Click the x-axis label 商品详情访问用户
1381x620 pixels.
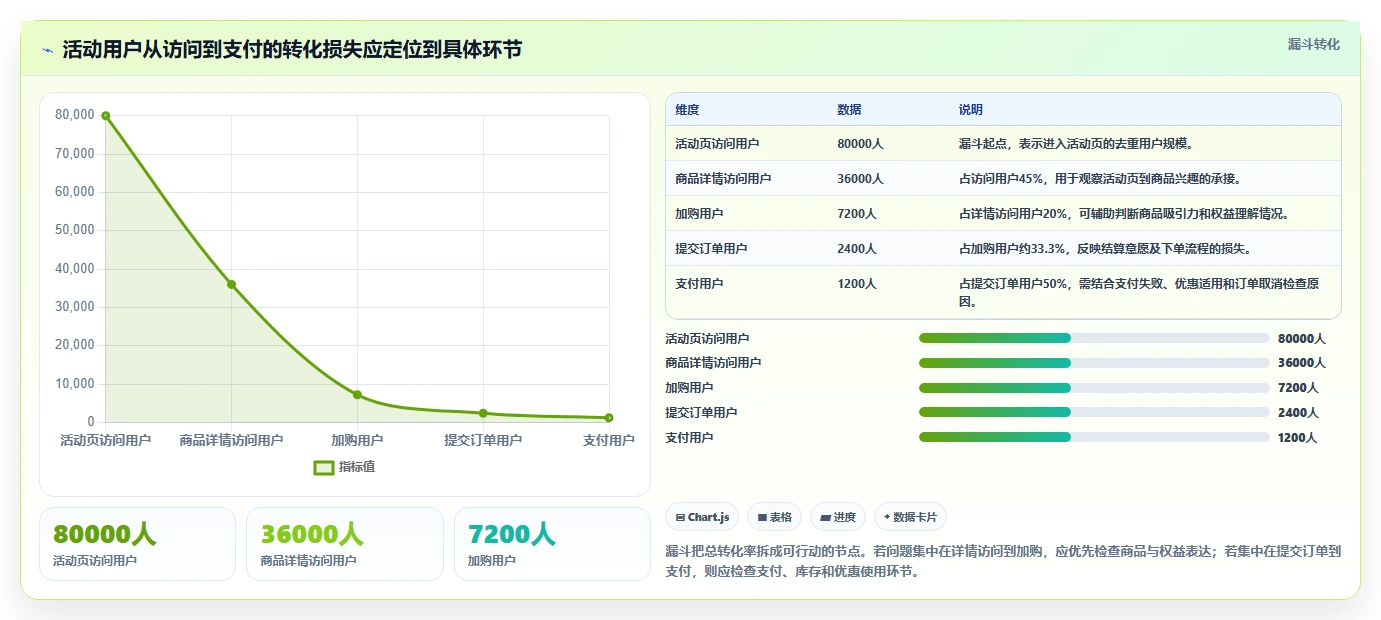pos(231,440)
